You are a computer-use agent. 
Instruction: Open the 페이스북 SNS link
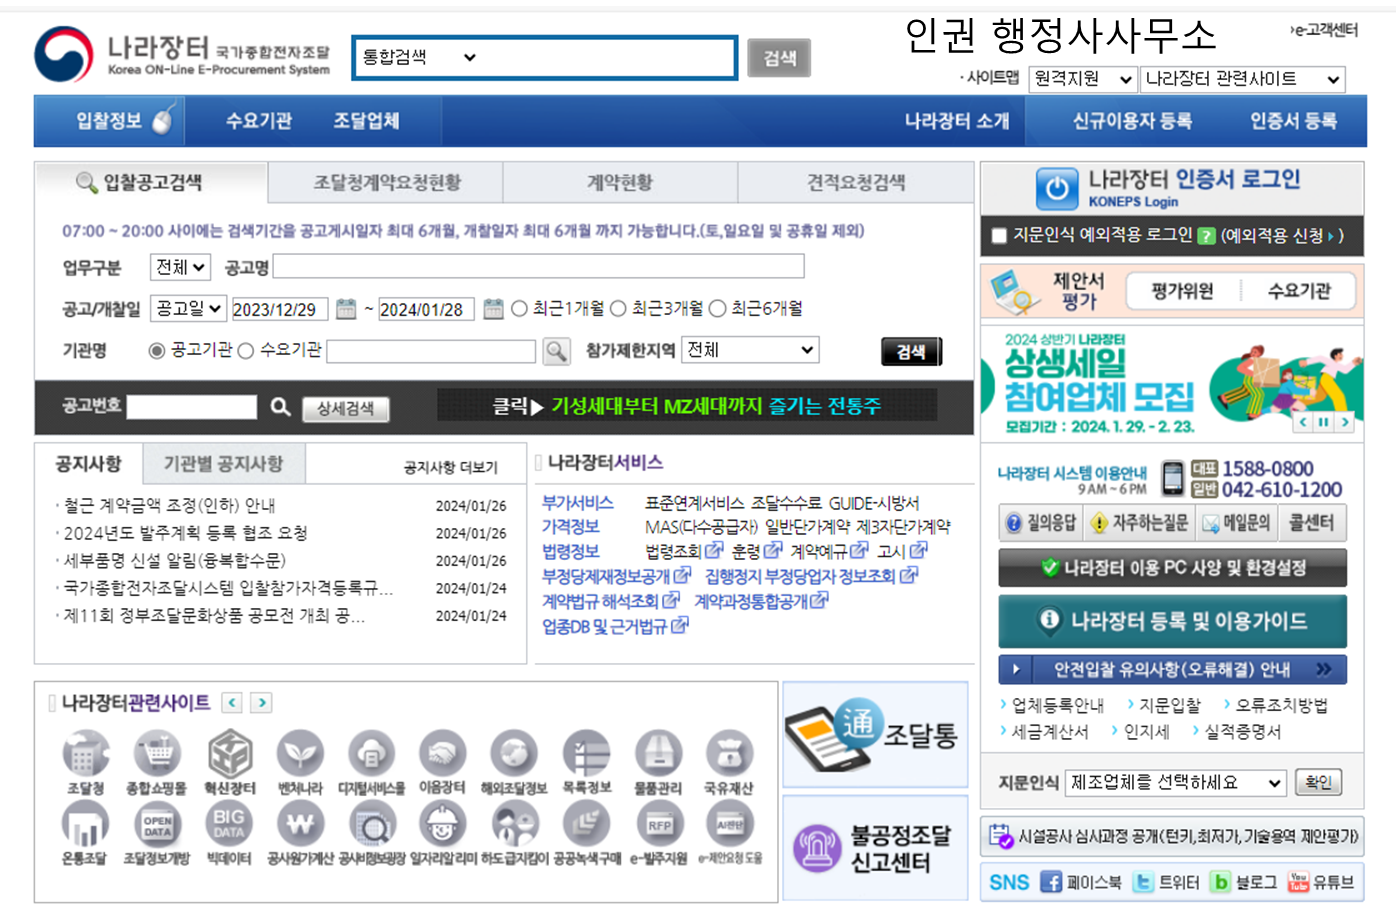point(1081,882)
